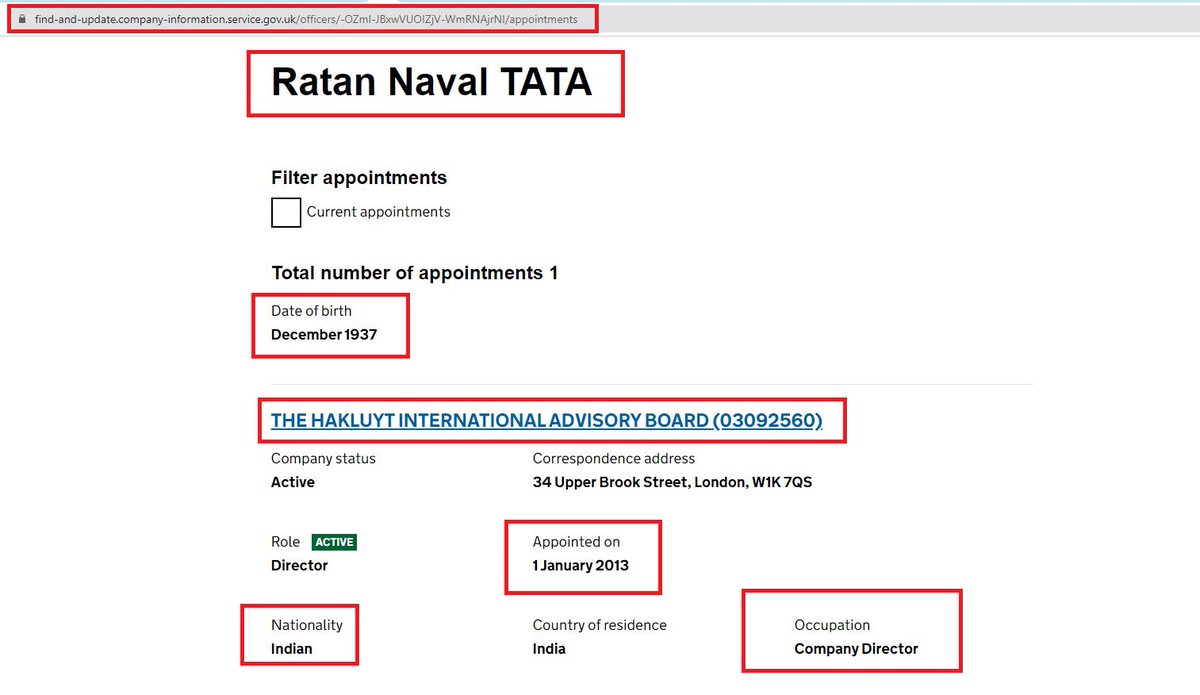Click the Date of birth label
Viewport: 1200px width, 695px height.
click(311, 311)
